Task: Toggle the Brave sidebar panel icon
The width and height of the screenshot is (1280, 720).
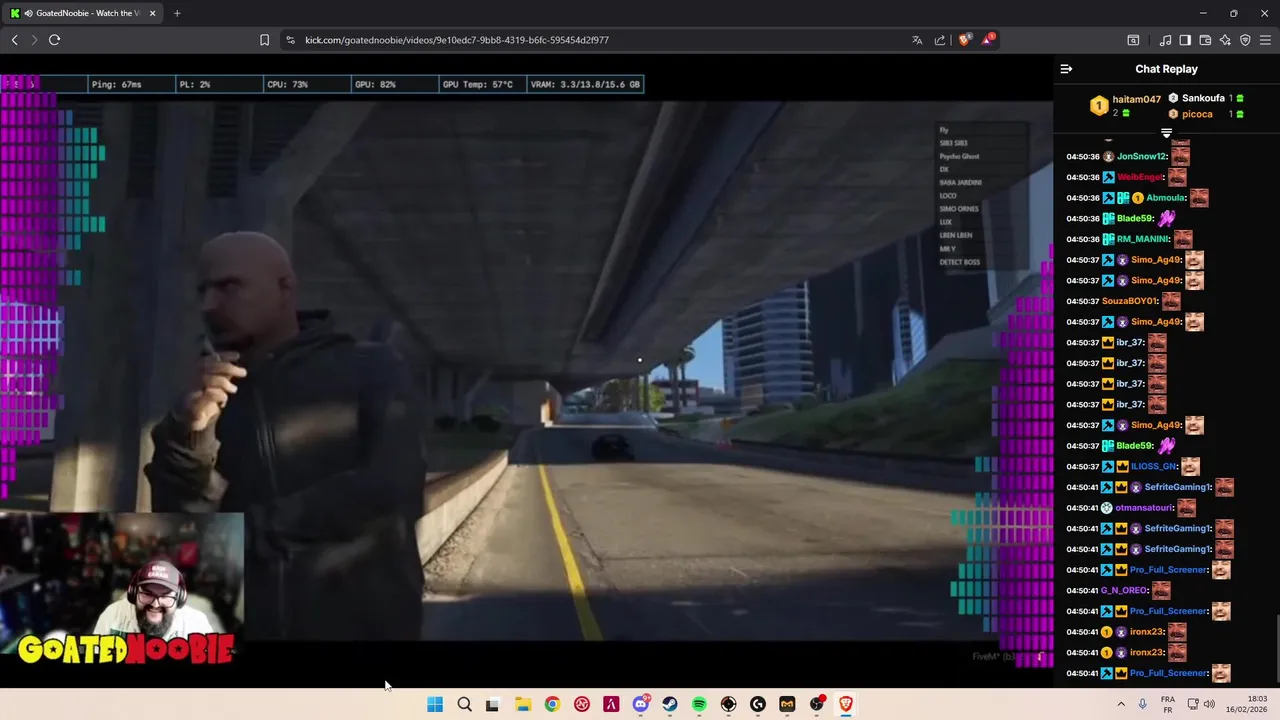Action: tap(1185, 40)
